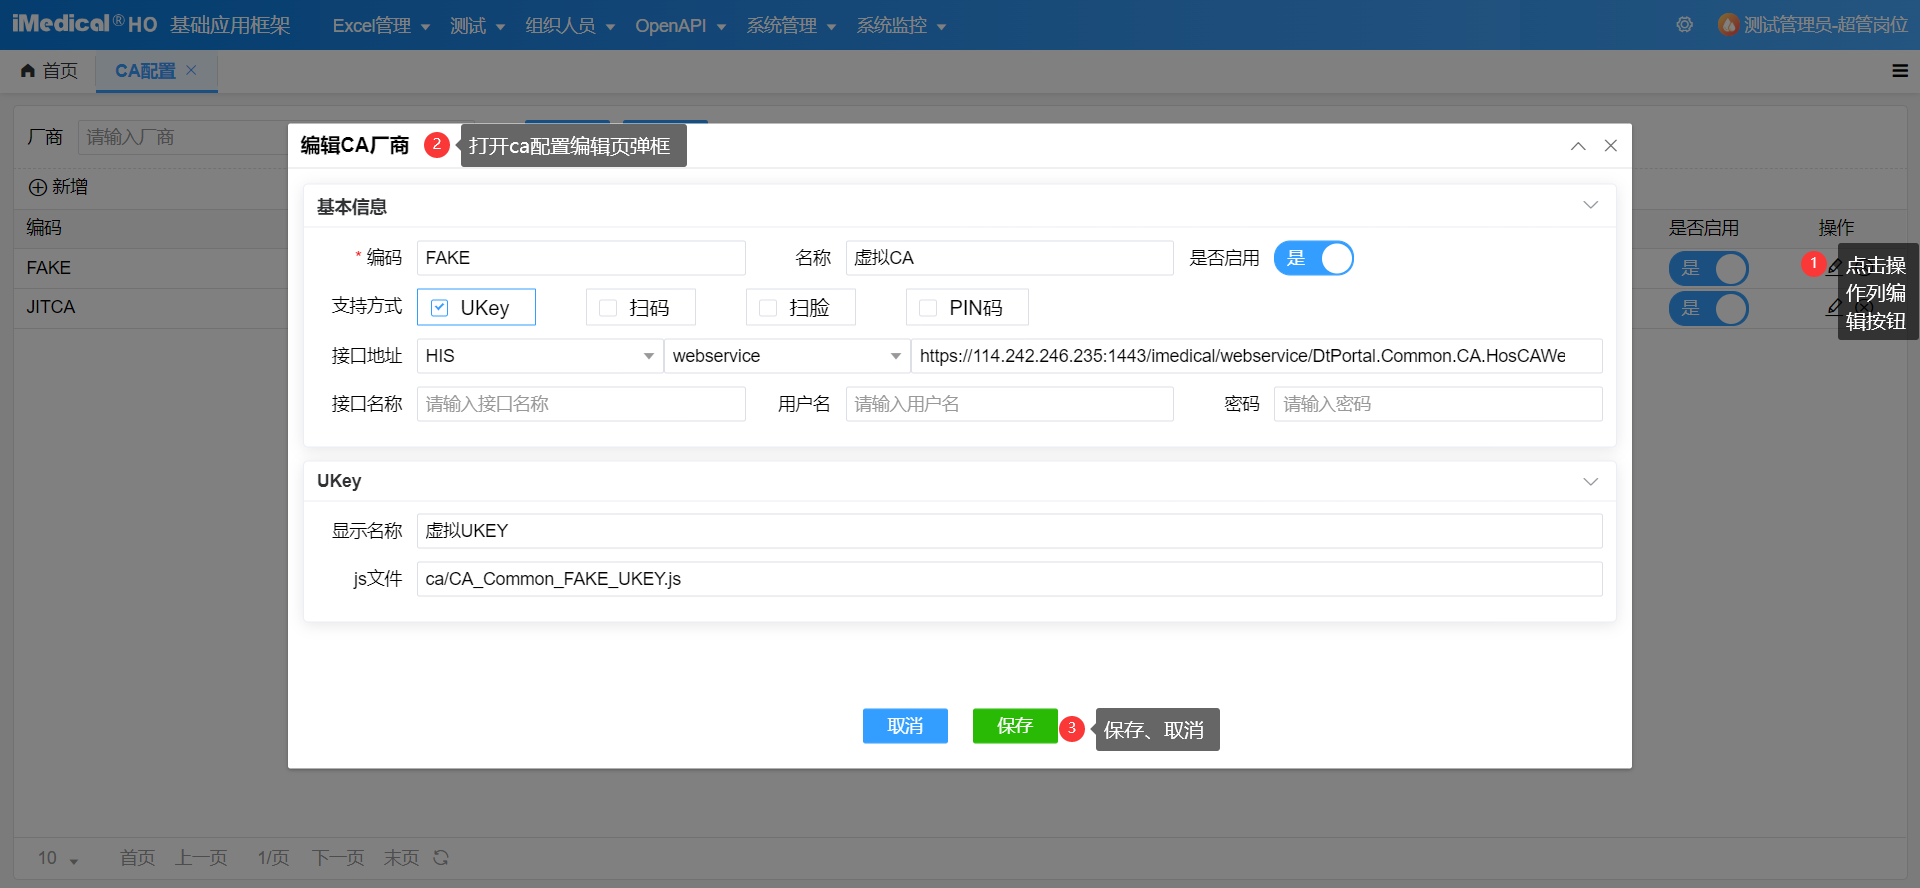Check the 扫脸 support option

tap(768, 308)
